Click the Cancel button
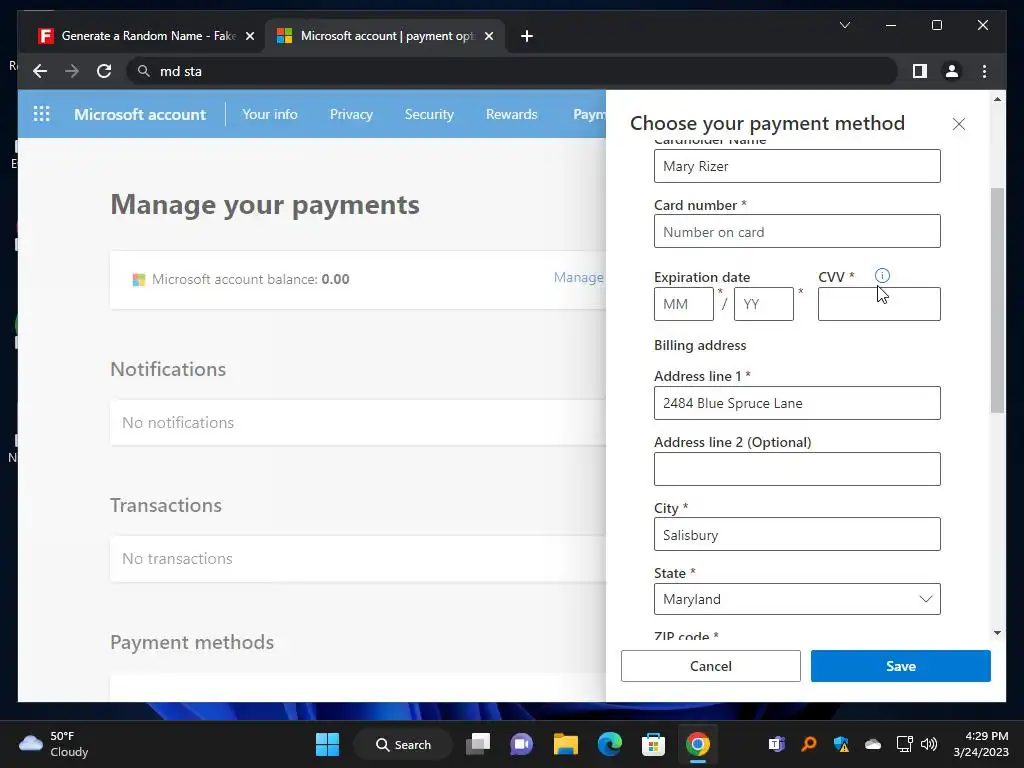 click(711, 666)
